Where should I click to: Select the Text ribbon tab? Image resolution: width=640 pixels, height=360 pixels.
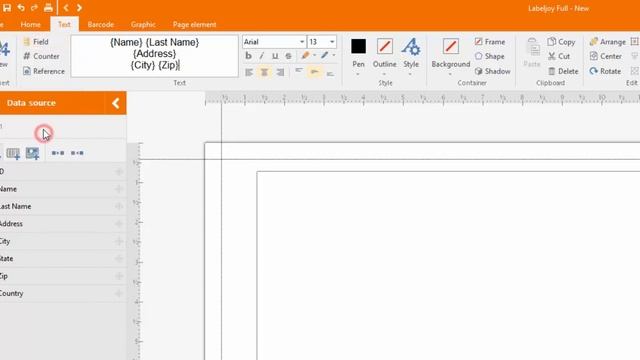[x=64, y=24]
